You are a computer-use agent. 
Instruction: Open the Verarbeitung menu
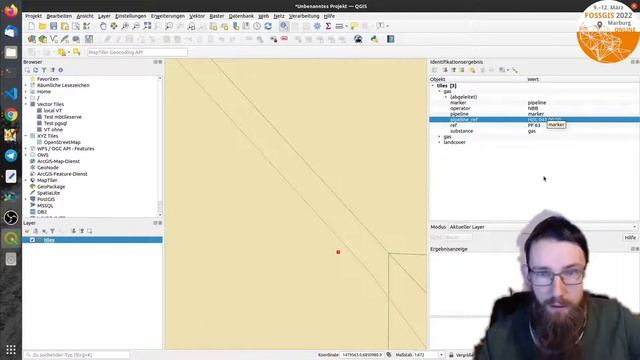(x=304, y=16)
